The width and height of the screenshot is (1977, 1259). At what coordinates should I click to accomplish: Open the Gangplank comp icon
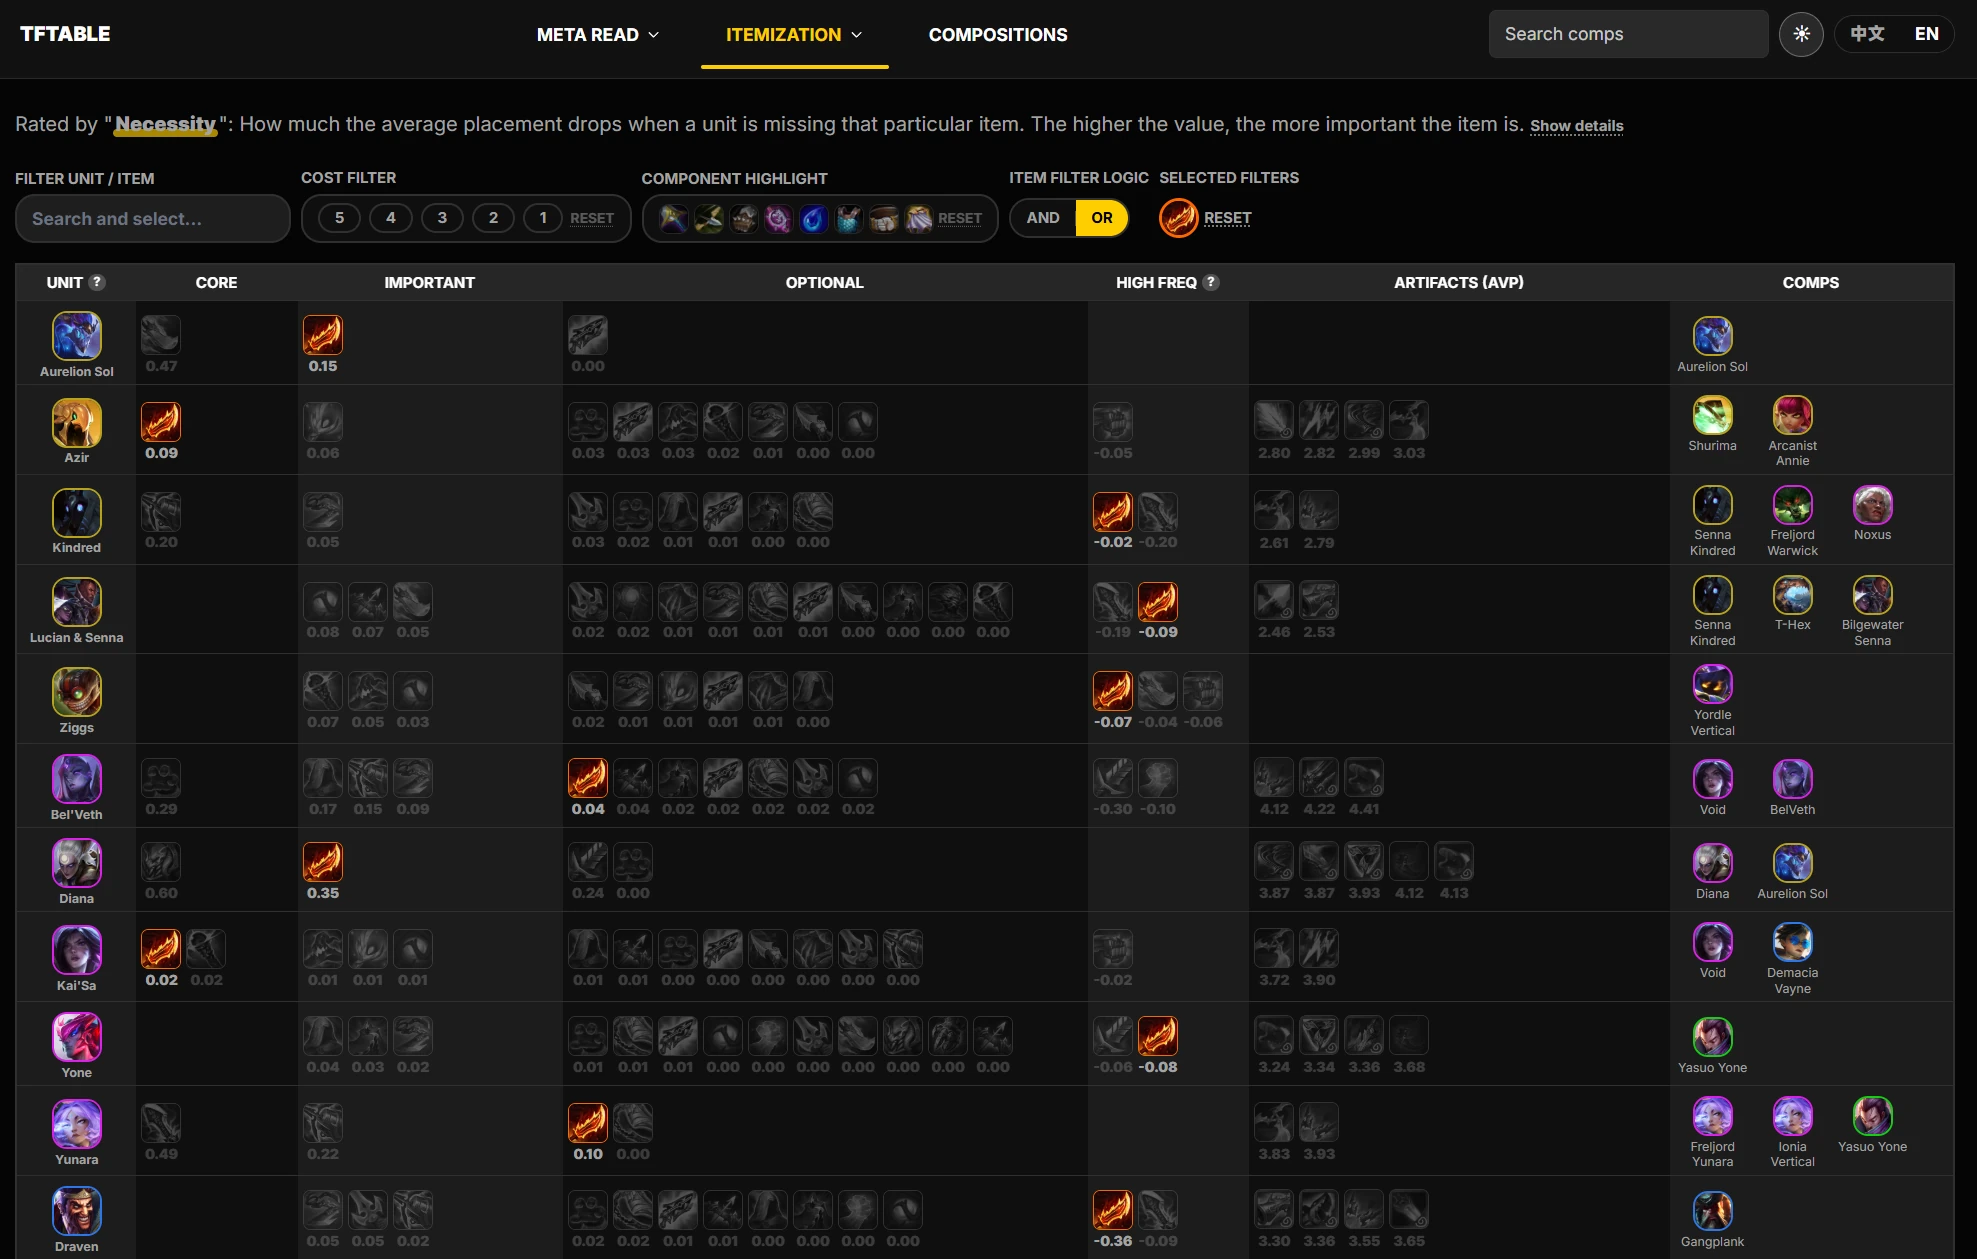pyautogui.click(x=1713, y=1211)
